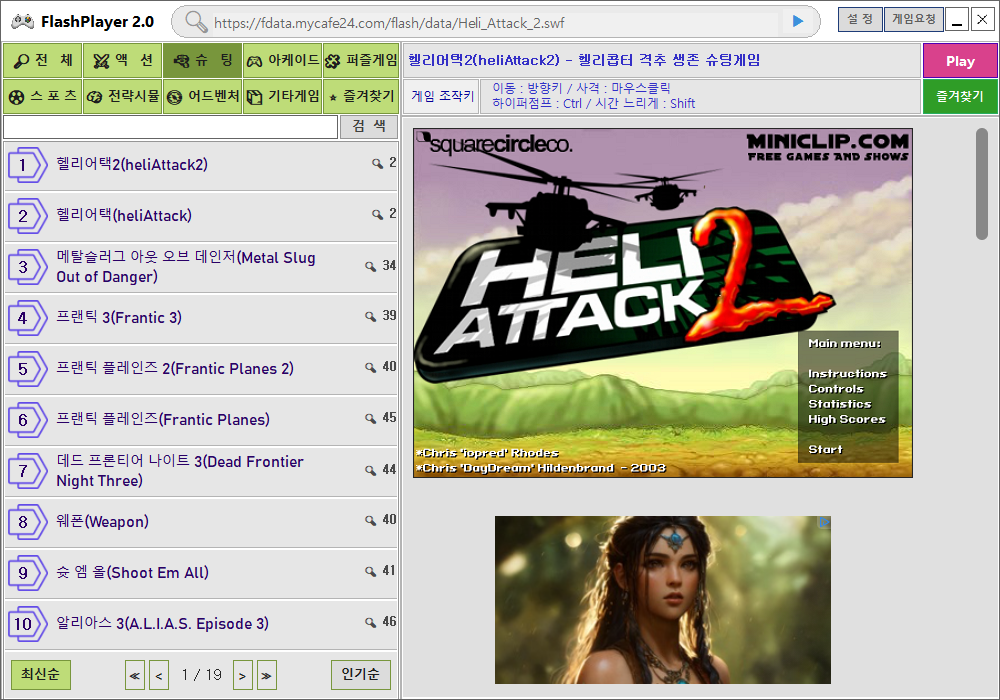1000x700 pixels.
Task: Click view-count magnifier icon on Frantic 3 row
Action: click(x=371, y=317)
